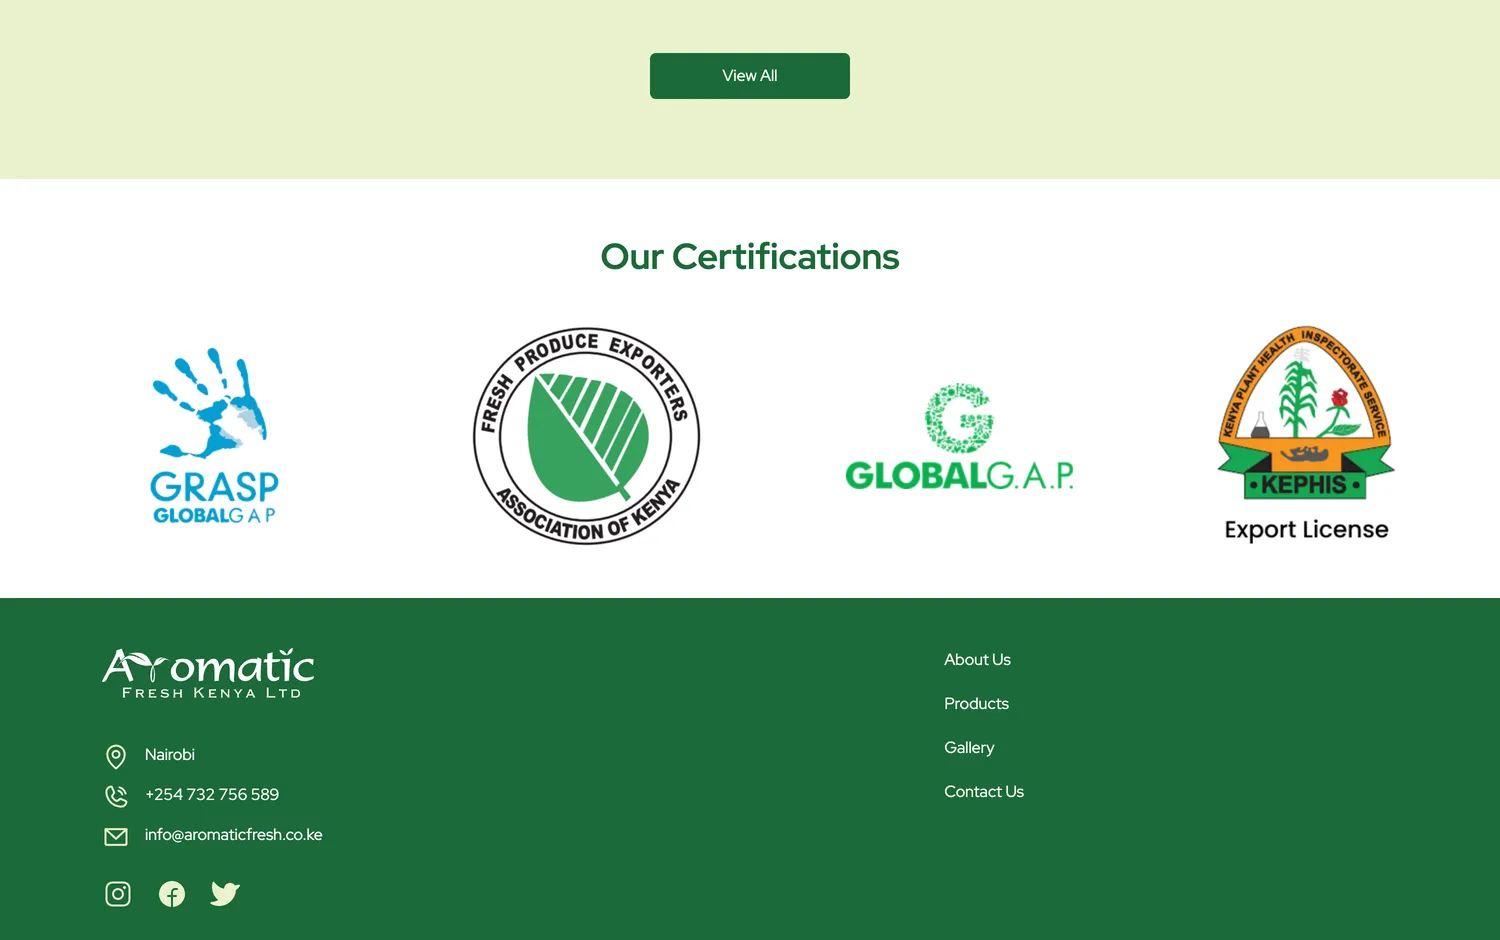Screen dimensions: 1500x940
Task: Go to the Products footer link
Action: (x=976, y=704)
